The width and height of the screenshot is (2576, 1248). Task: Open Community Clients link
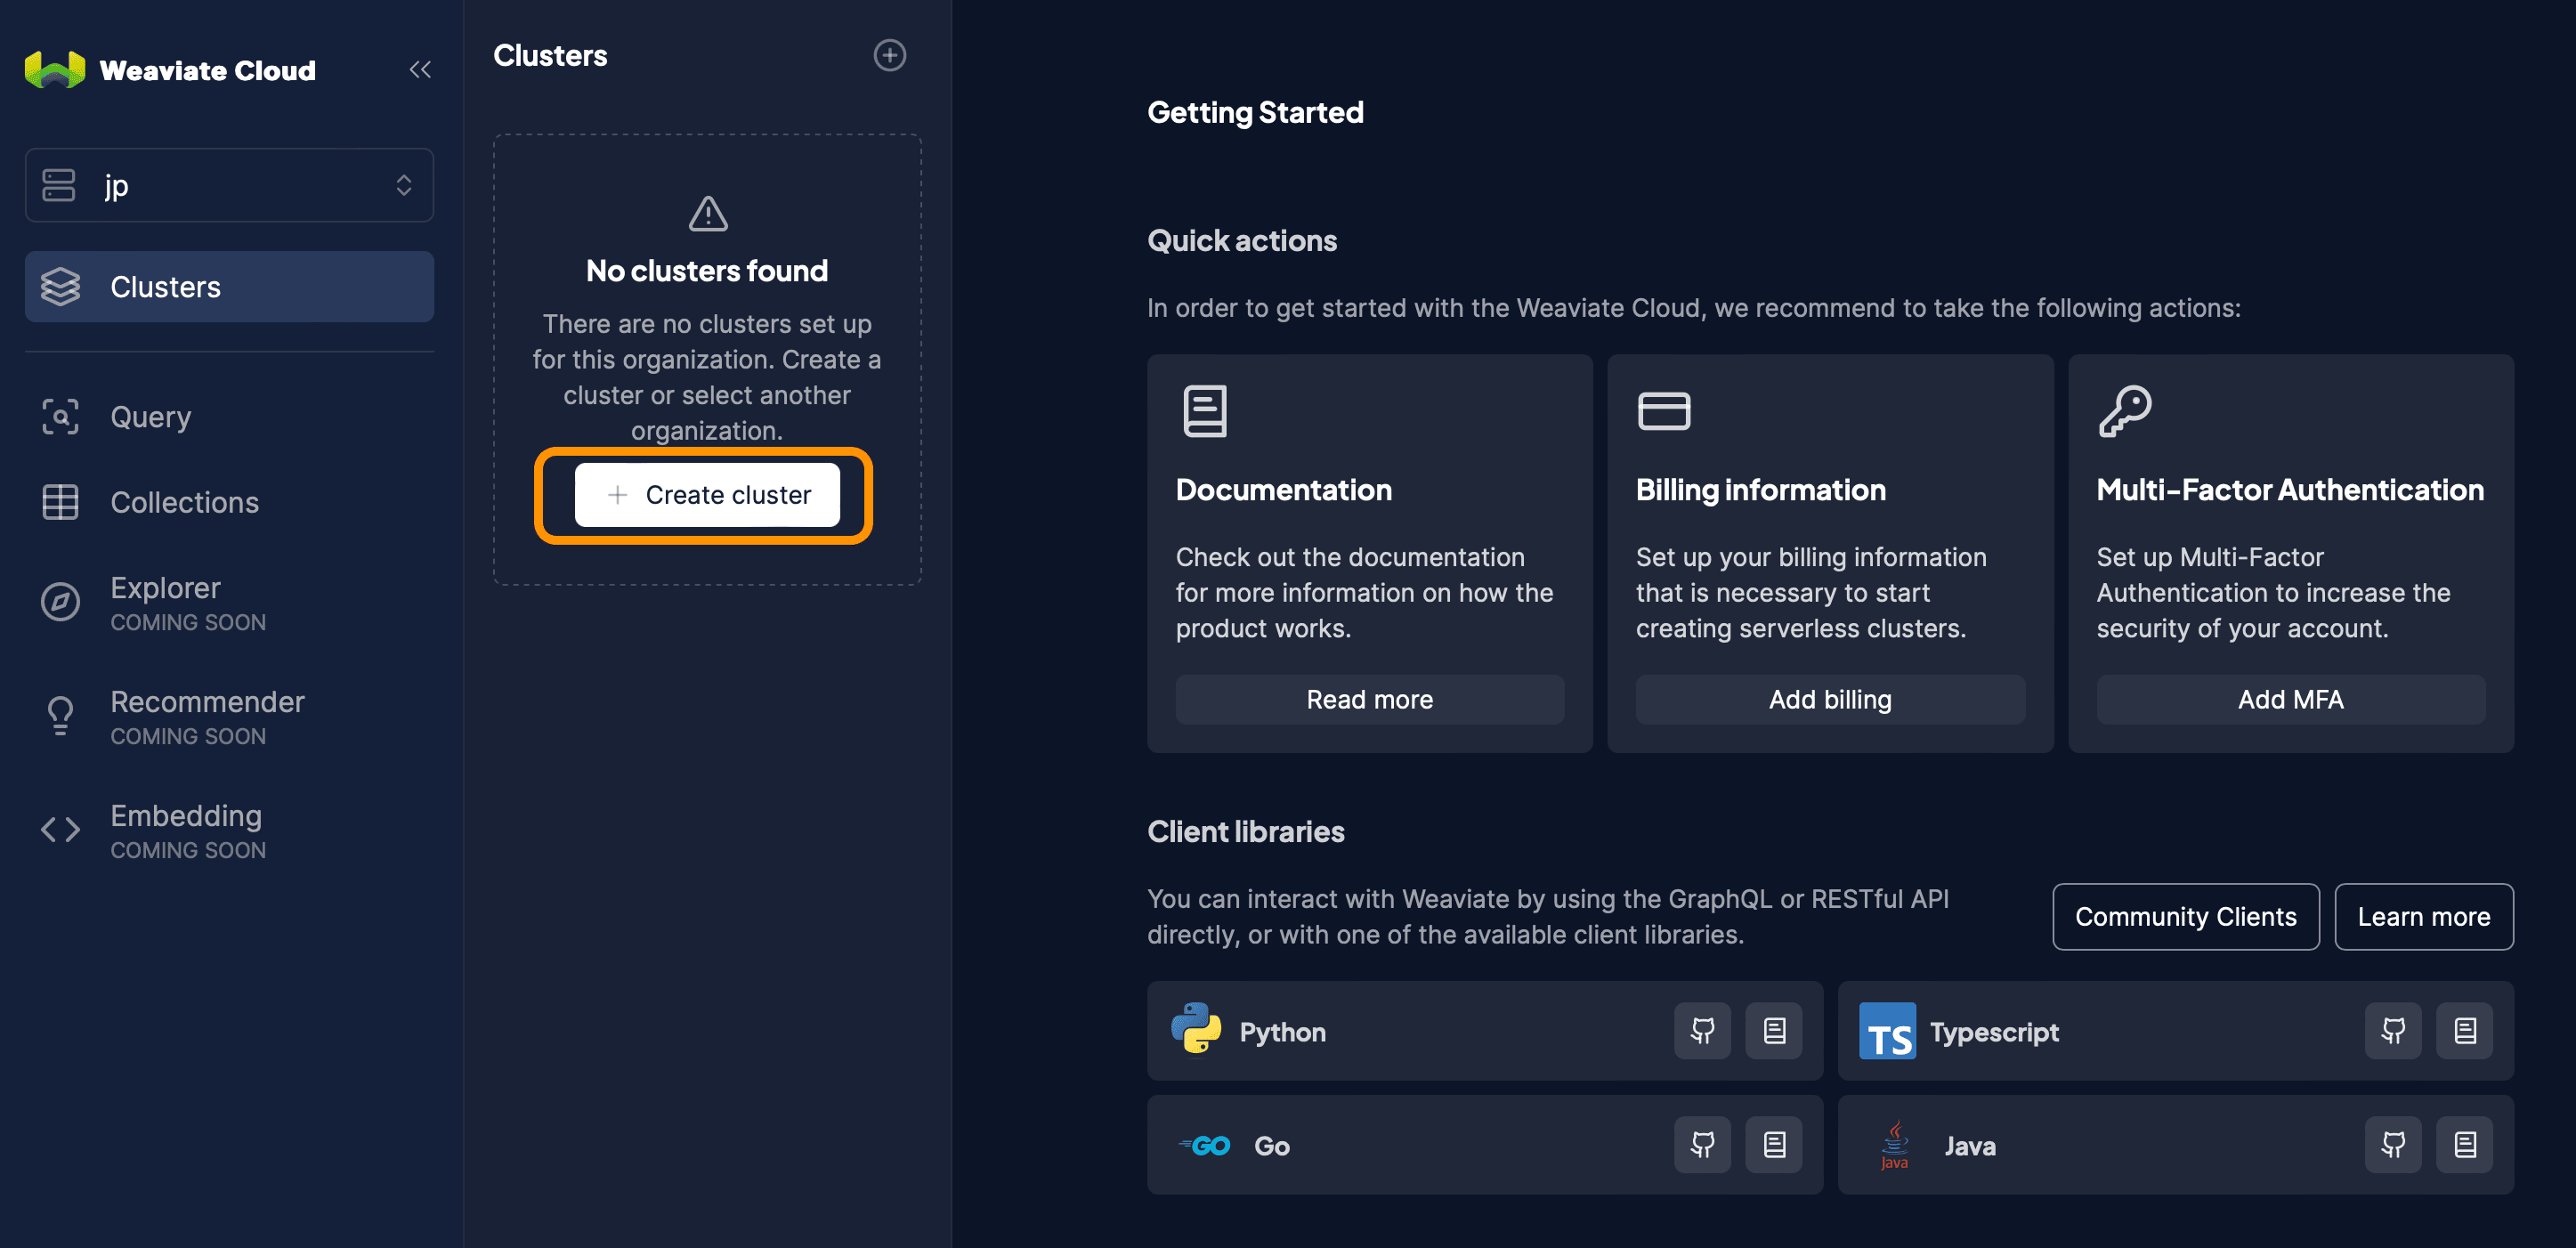click(2185, 917)
